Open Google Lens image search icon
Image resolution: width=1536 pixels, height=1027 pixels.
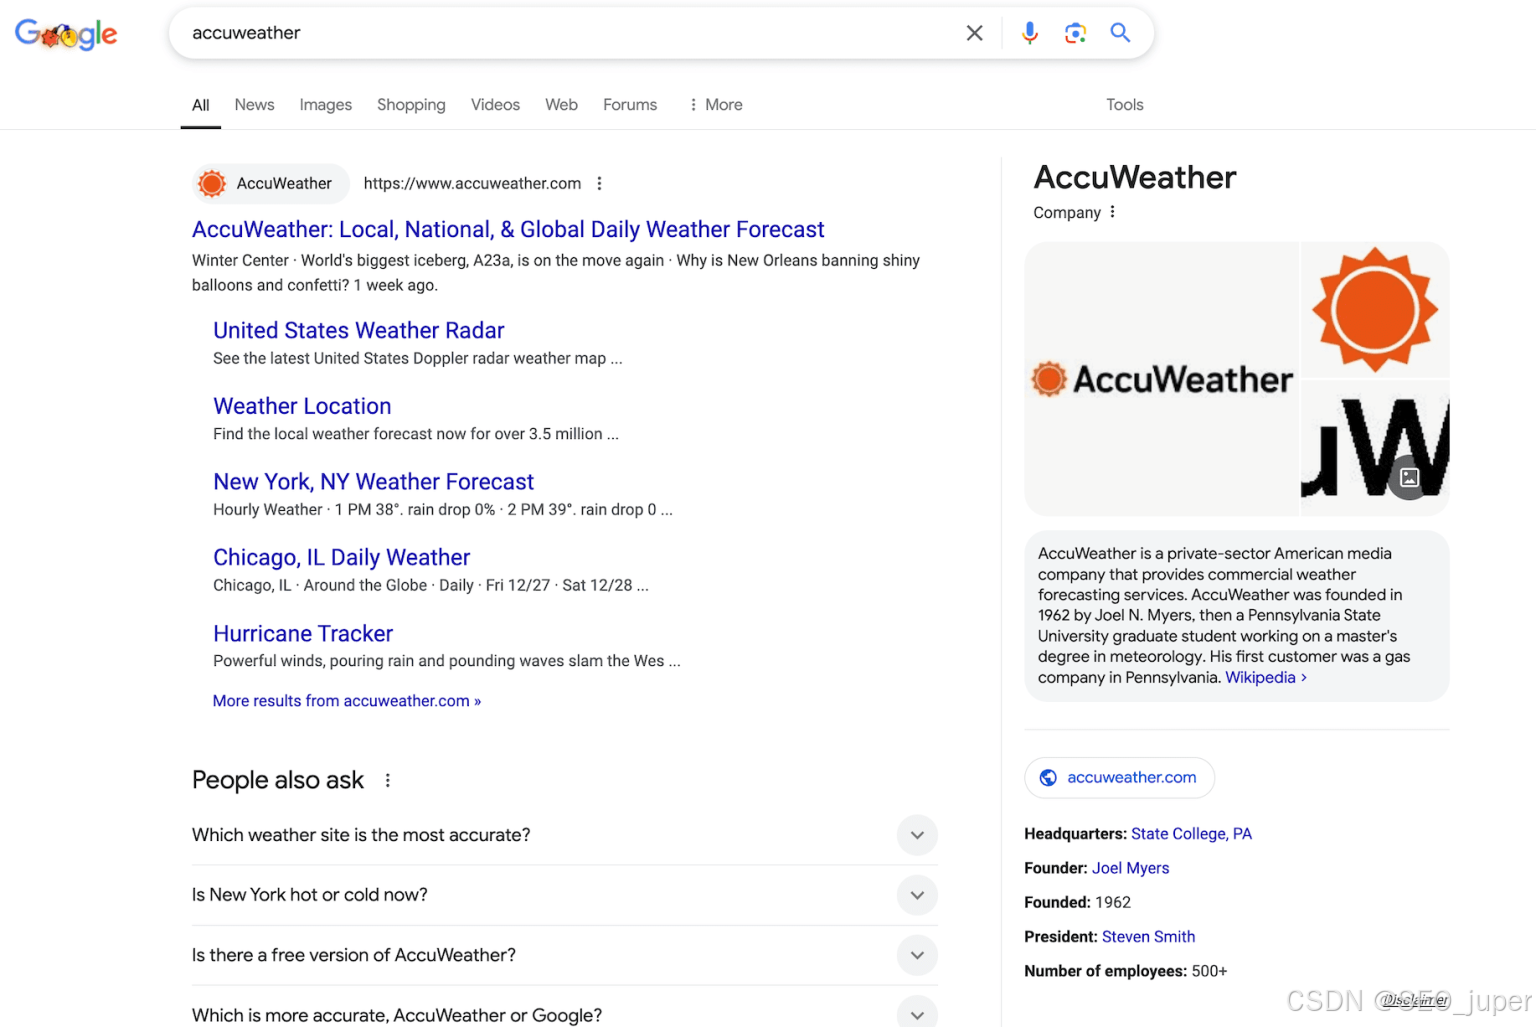(1075, 33)
